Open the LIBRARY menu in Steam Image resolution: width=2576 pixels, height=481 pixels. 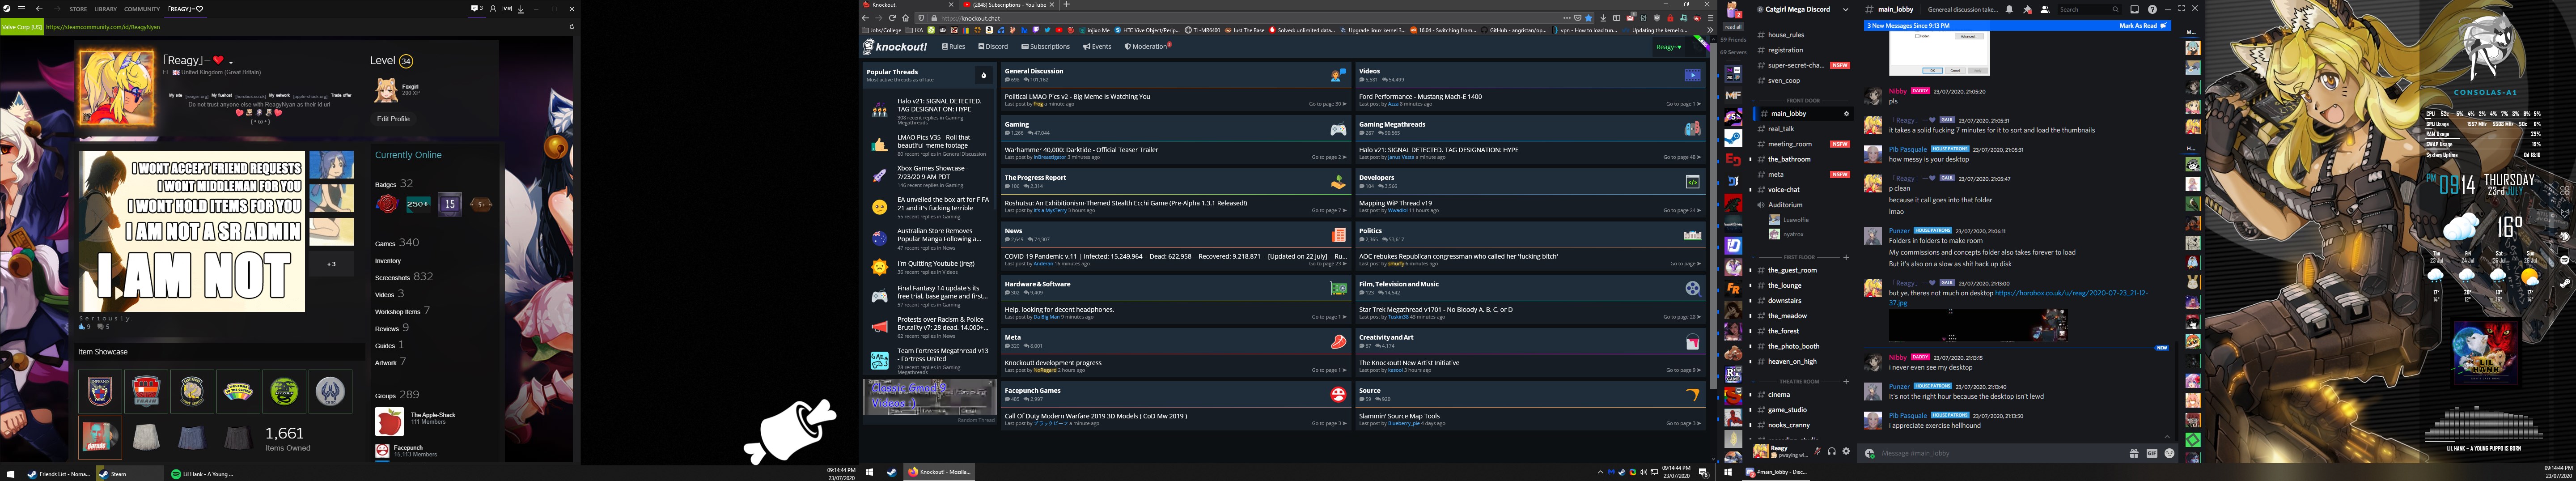pos(105,9)
